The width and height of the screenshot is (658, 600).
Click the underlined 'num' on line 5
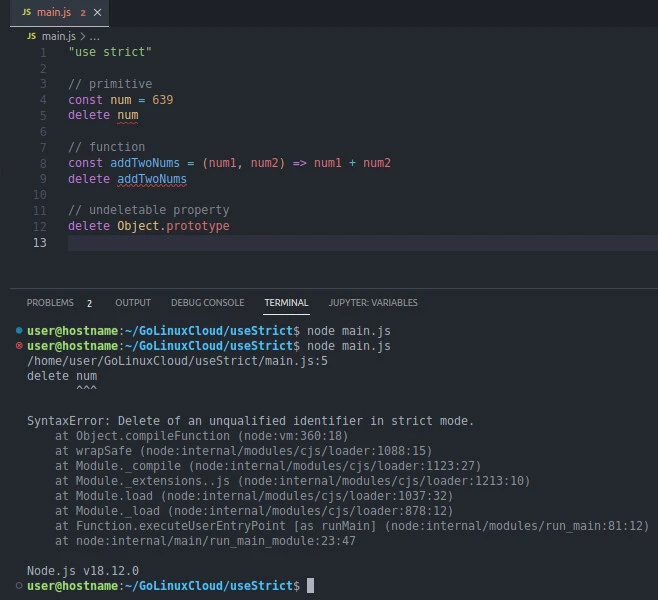pyautogui.click(x=128, y=115)
